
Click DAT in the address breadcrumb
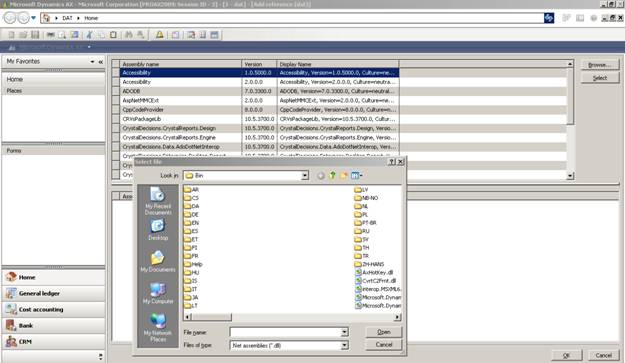point(67,18)
